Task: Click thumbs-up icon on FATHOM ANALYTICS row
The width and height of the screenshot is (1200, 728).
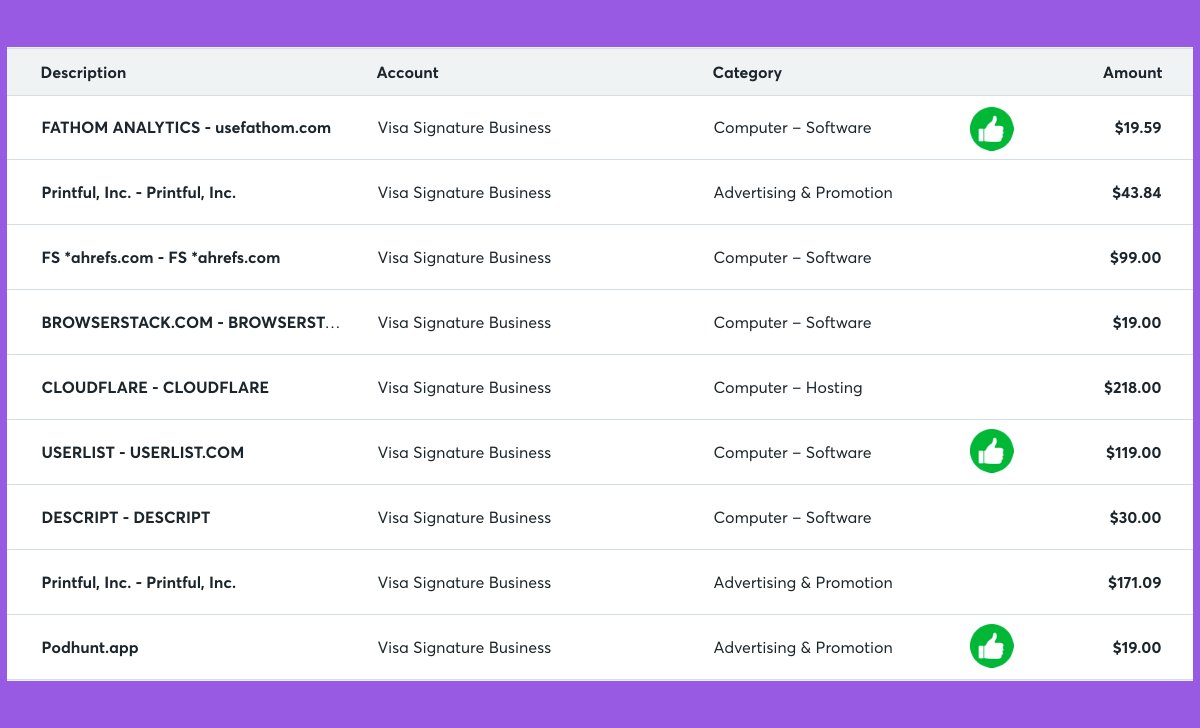Action: (x=991, y=129)
